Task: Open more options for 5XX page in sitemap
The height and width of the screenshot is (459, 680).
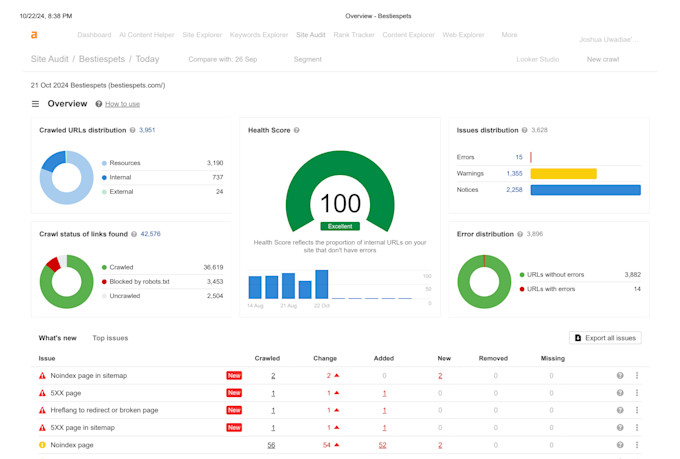Action: [637, 428]
